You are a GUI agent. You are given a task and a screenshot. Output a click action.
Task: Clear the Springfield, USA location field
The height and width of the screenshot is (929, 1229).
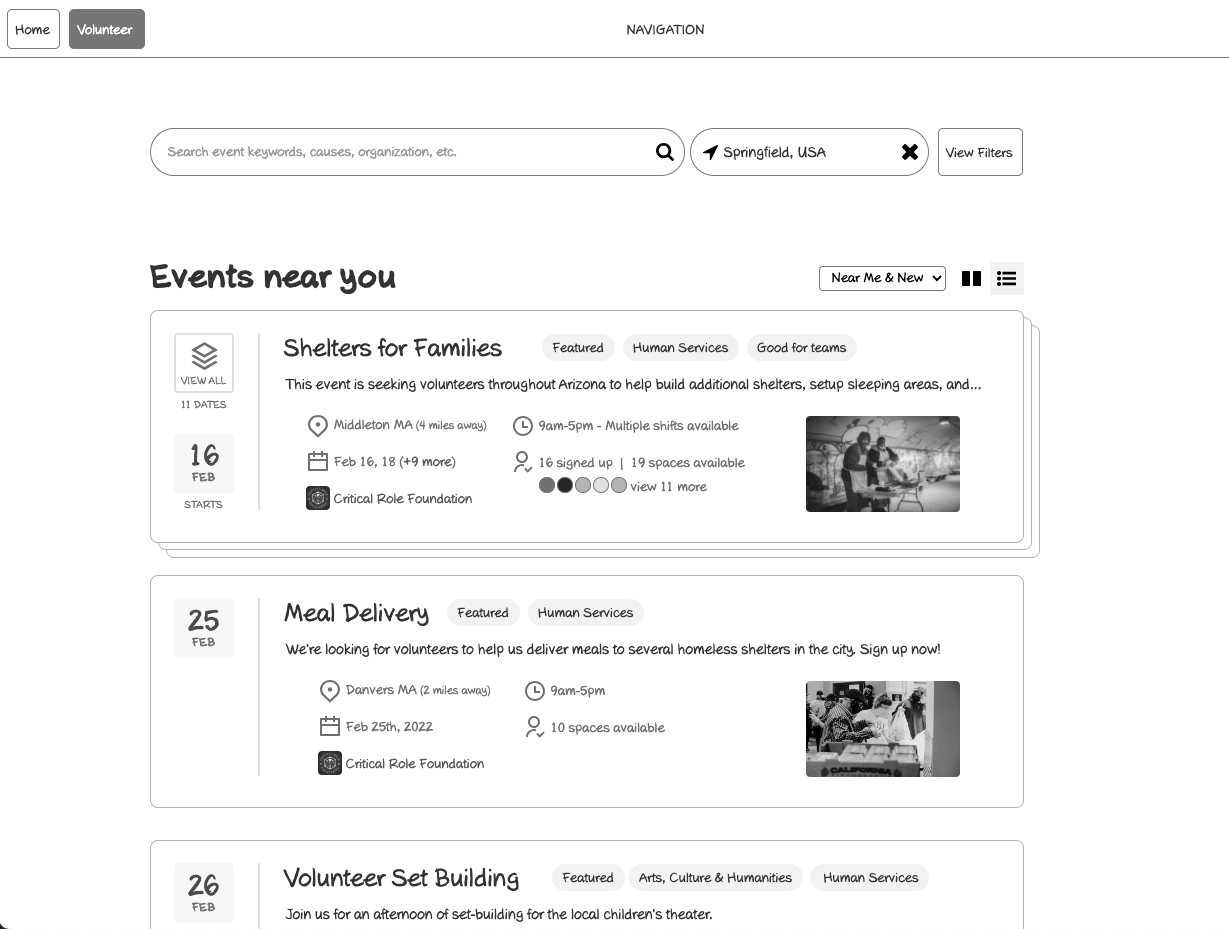coord(909,152)
